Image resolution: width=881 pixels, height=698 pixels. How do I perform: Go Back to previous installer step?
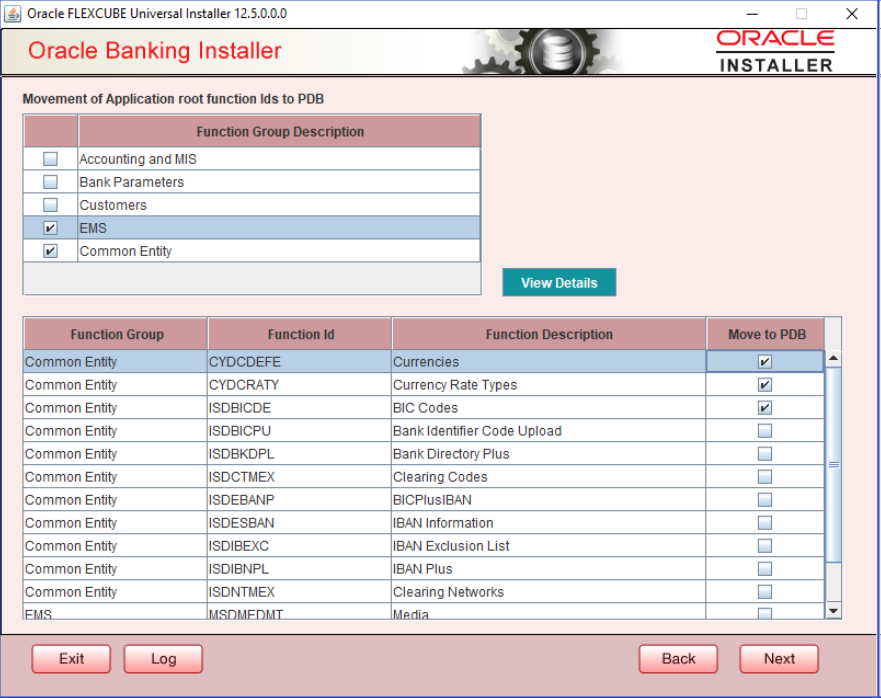678,659
